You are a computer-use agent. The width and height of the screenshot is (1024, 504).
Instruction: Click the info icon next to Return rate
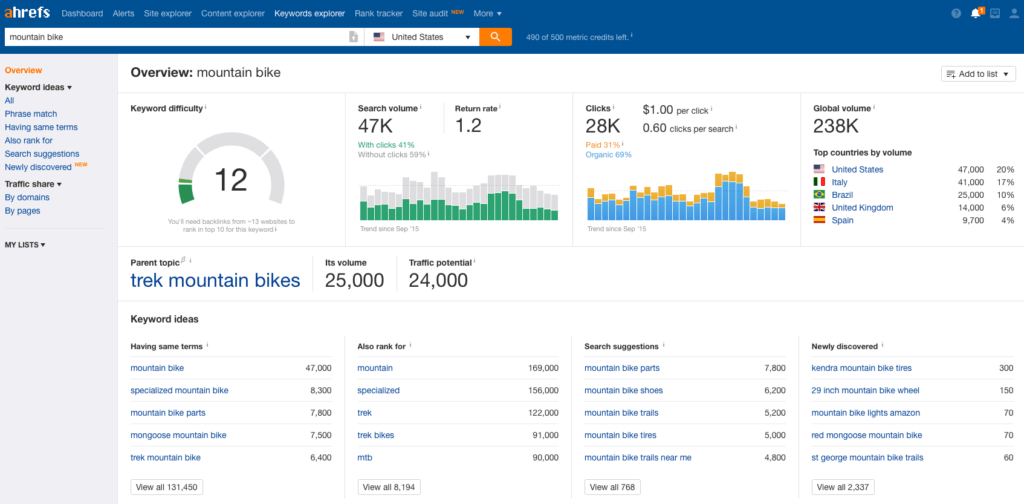[x=500, y=107]
